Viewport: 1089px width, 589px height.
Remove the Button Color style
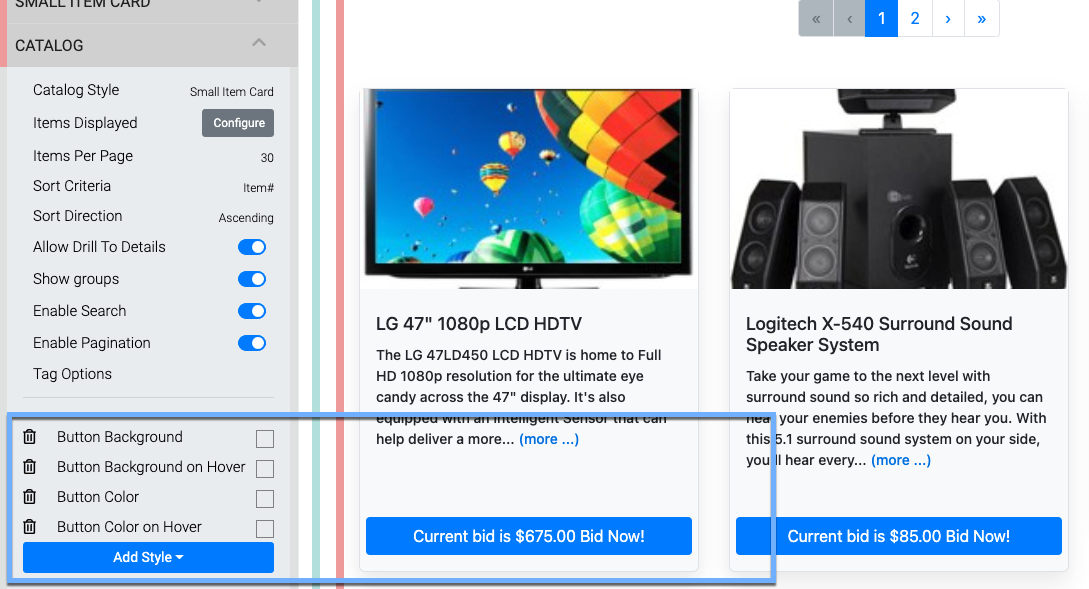[x=29, y=497]
